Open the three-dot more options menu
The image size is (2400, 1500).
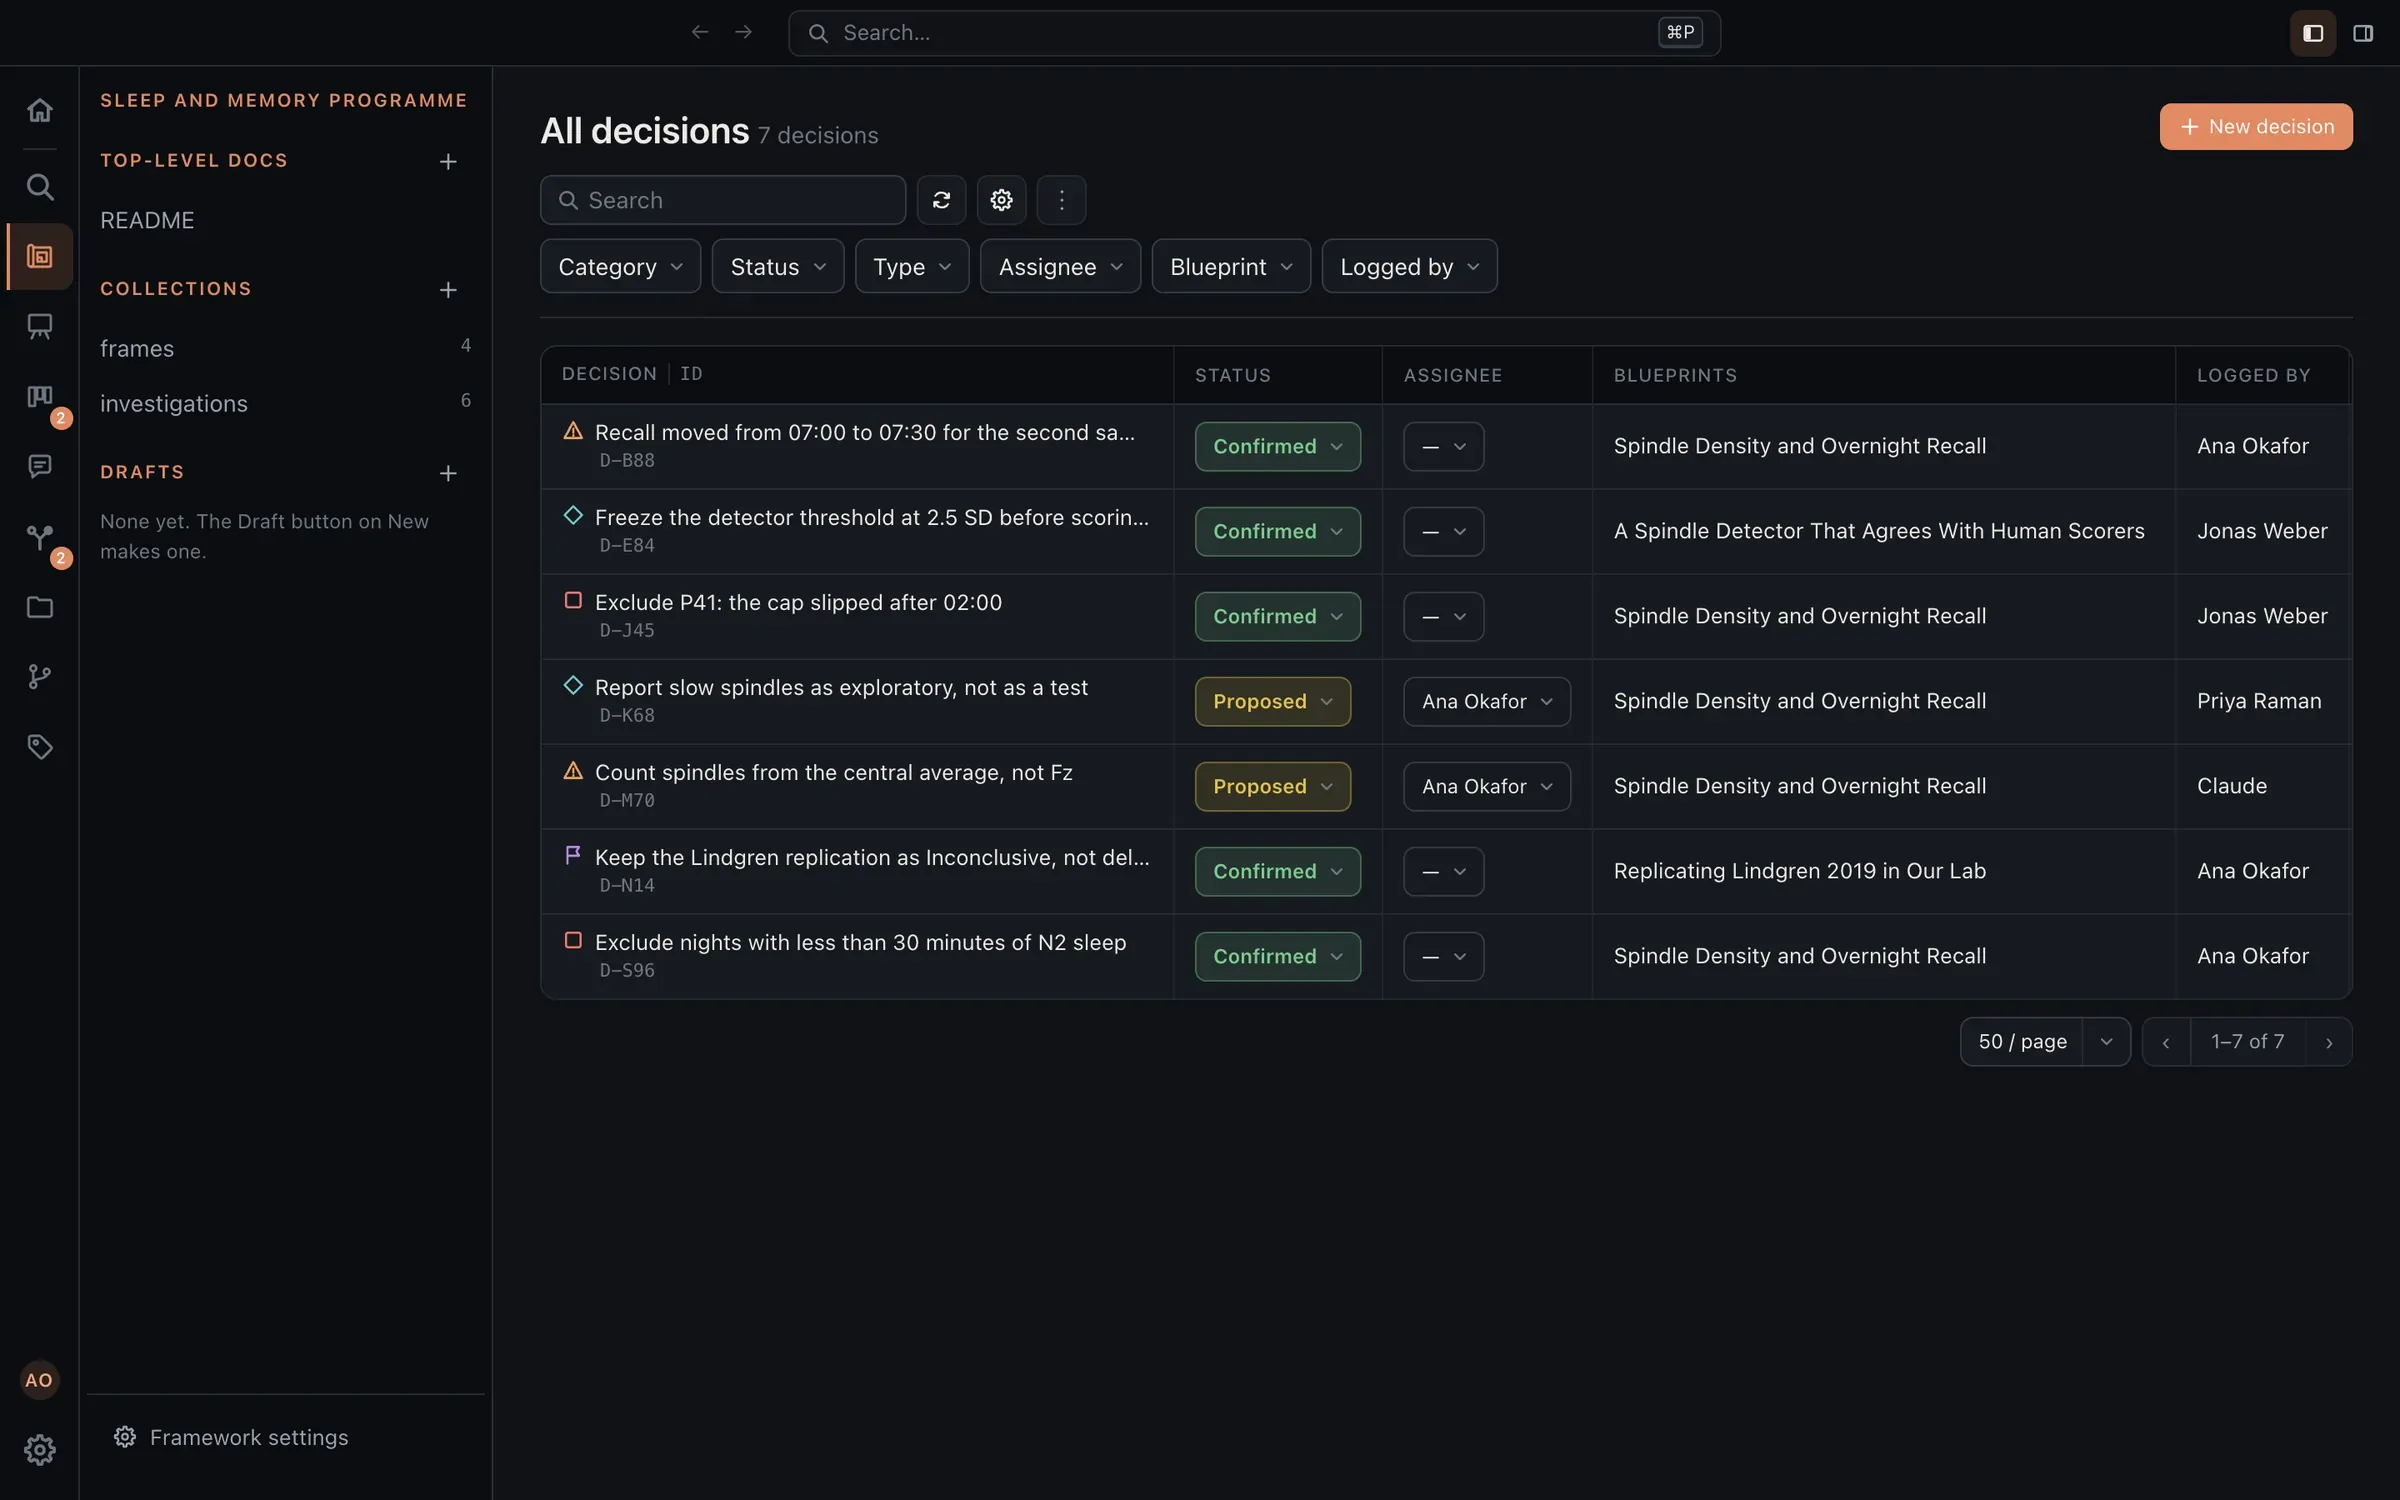click(x=1061, y=200)
